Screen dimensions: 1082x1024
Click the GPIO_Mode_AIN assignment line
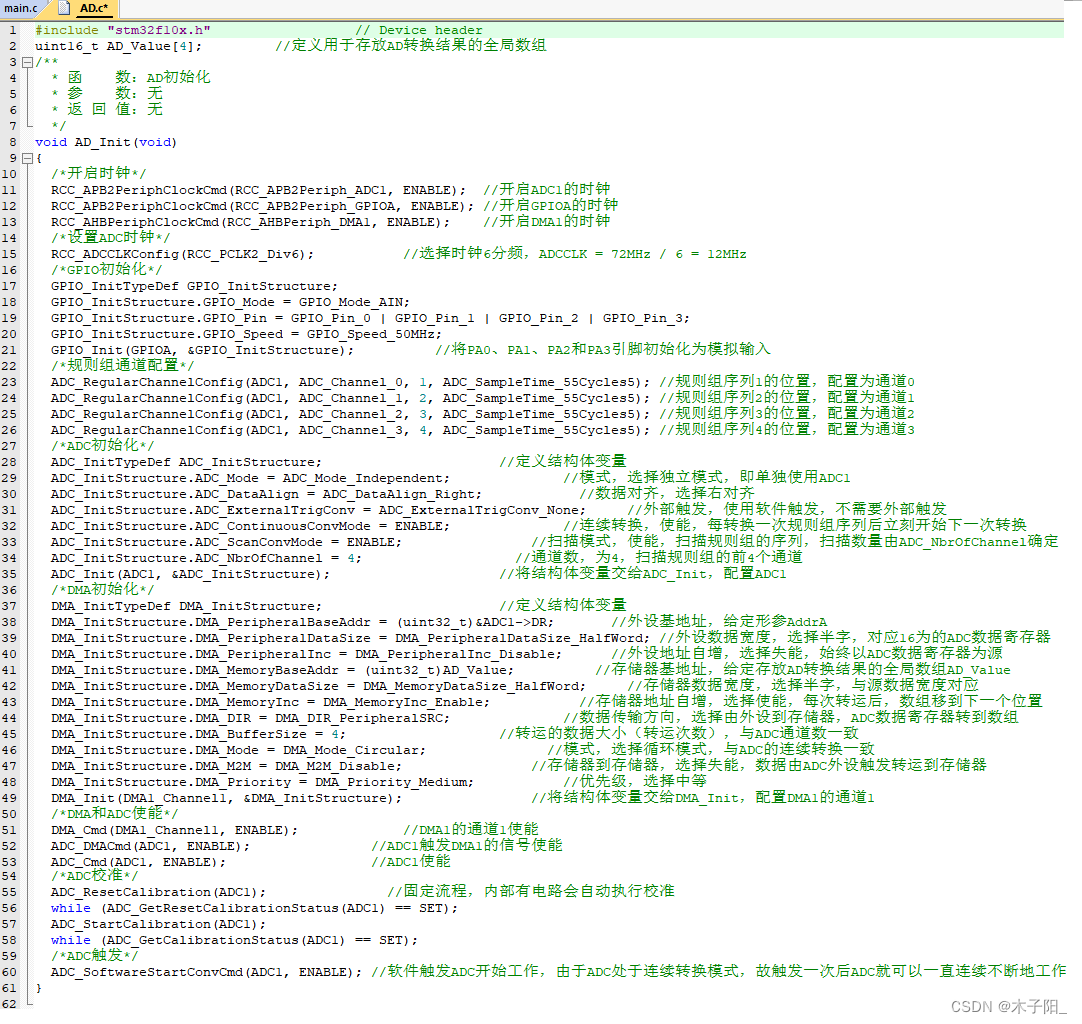[x=230, y=302]
